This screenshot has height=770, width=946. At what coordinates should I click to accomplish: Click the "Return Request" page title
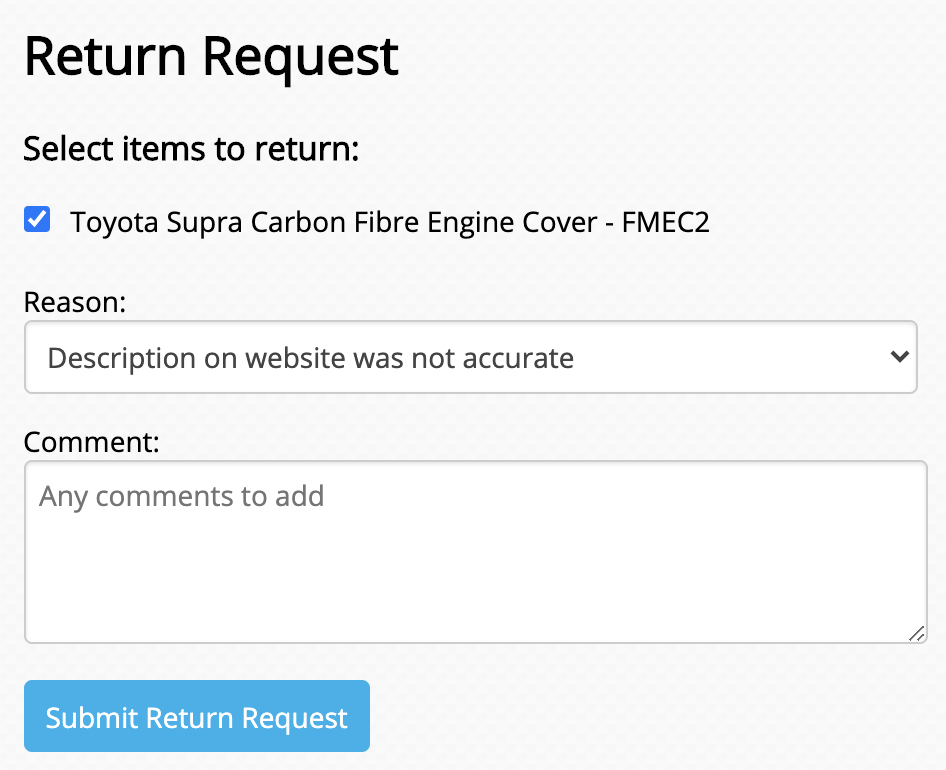coord(211,56)
